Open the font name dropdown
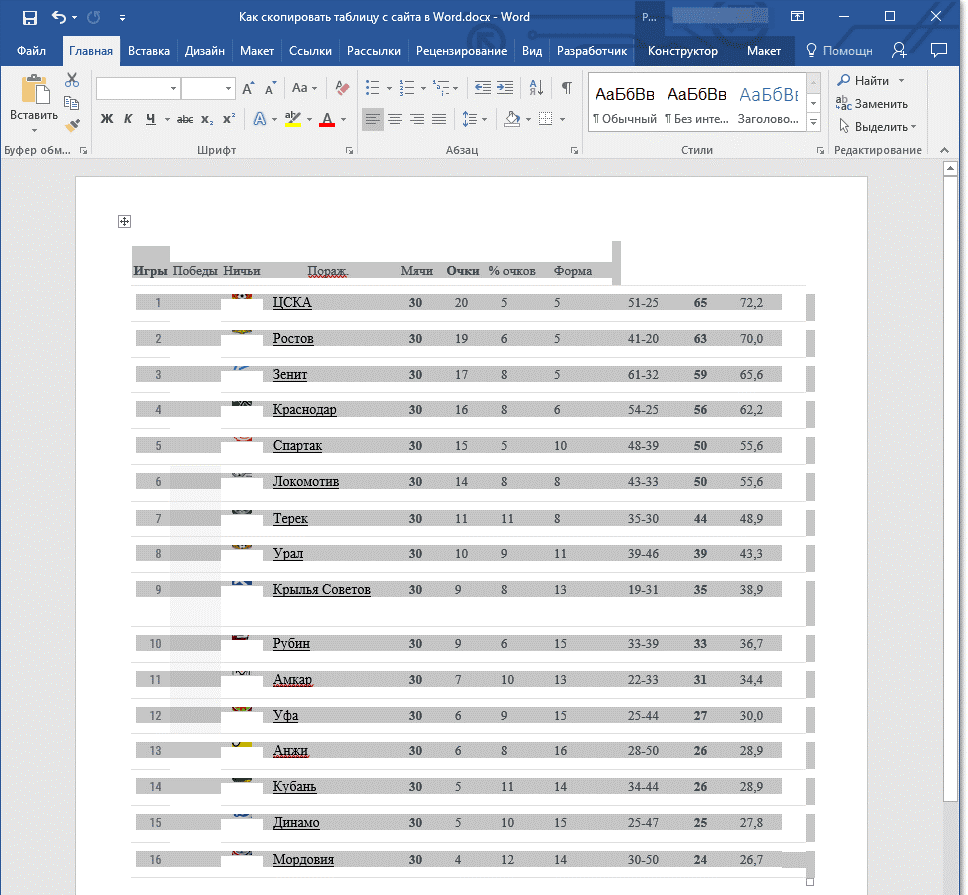The height and width of the screenshot is (895, 968). pos(173,89)
